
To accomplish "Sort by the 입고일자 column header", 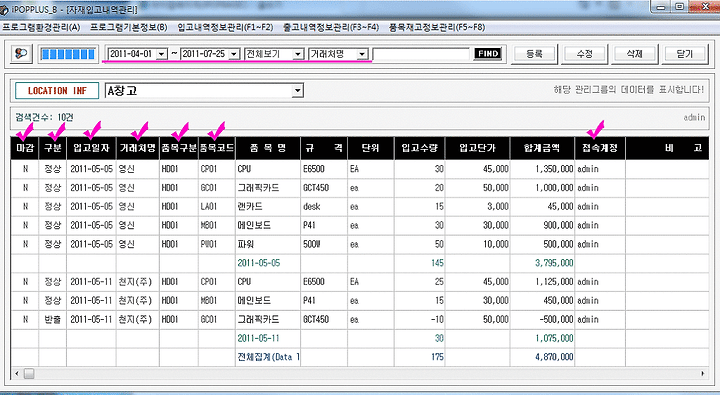I will pos(91,148).
